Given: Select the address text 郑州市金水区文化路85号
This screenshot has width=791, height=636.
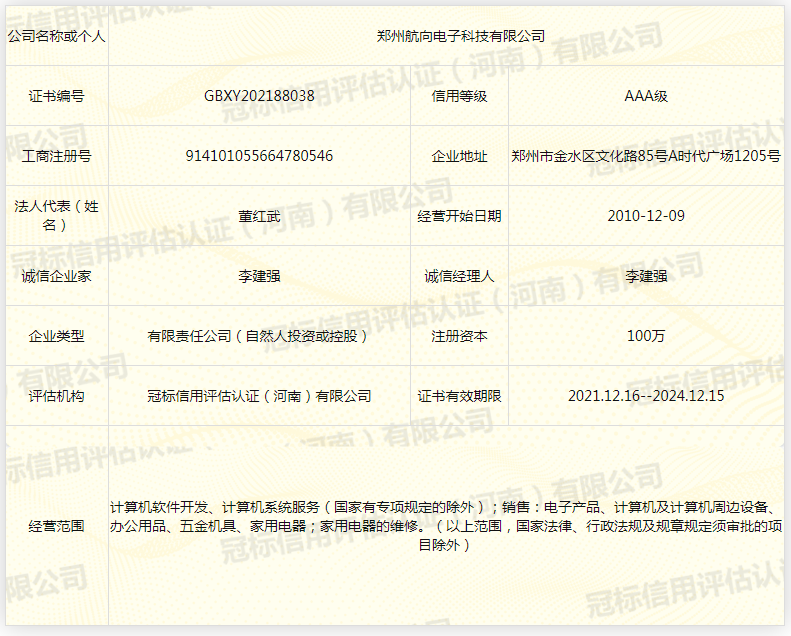Looking at the screenshot, I should (x=588, y=156).
